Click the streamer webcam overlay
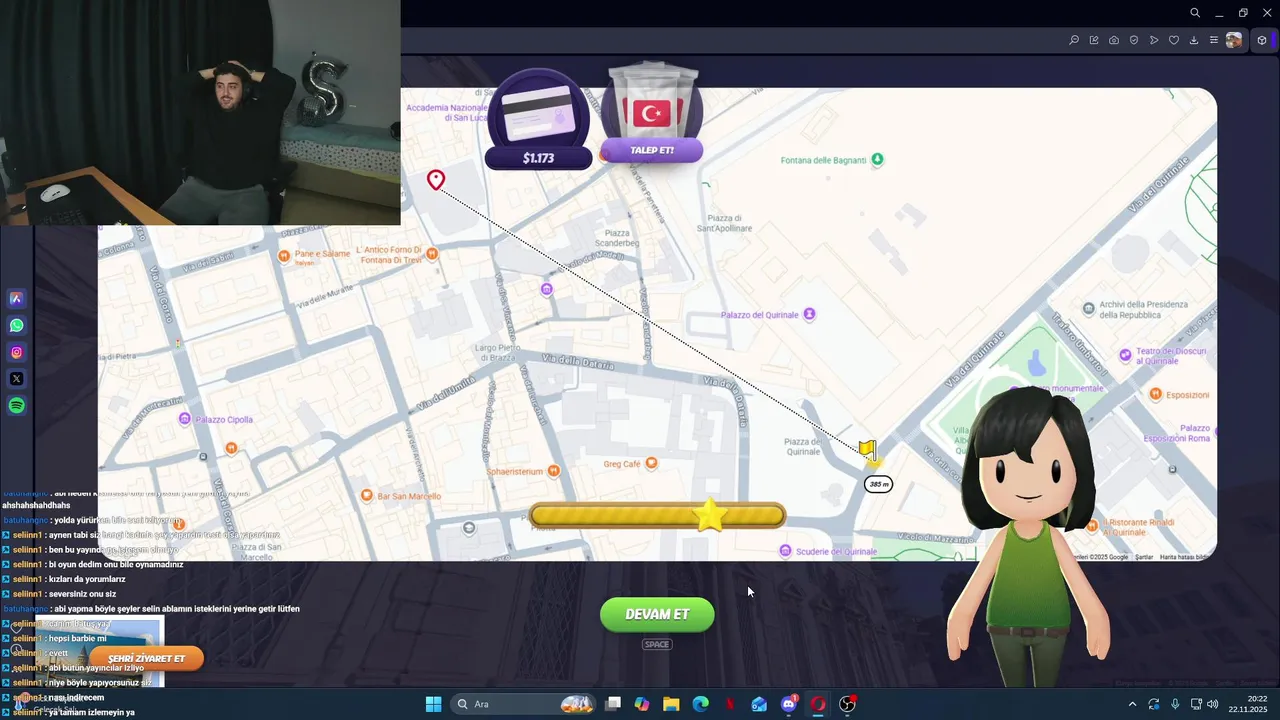This screenshot has width=1280, height=720. pyautogui.click(x=200, y=112)
